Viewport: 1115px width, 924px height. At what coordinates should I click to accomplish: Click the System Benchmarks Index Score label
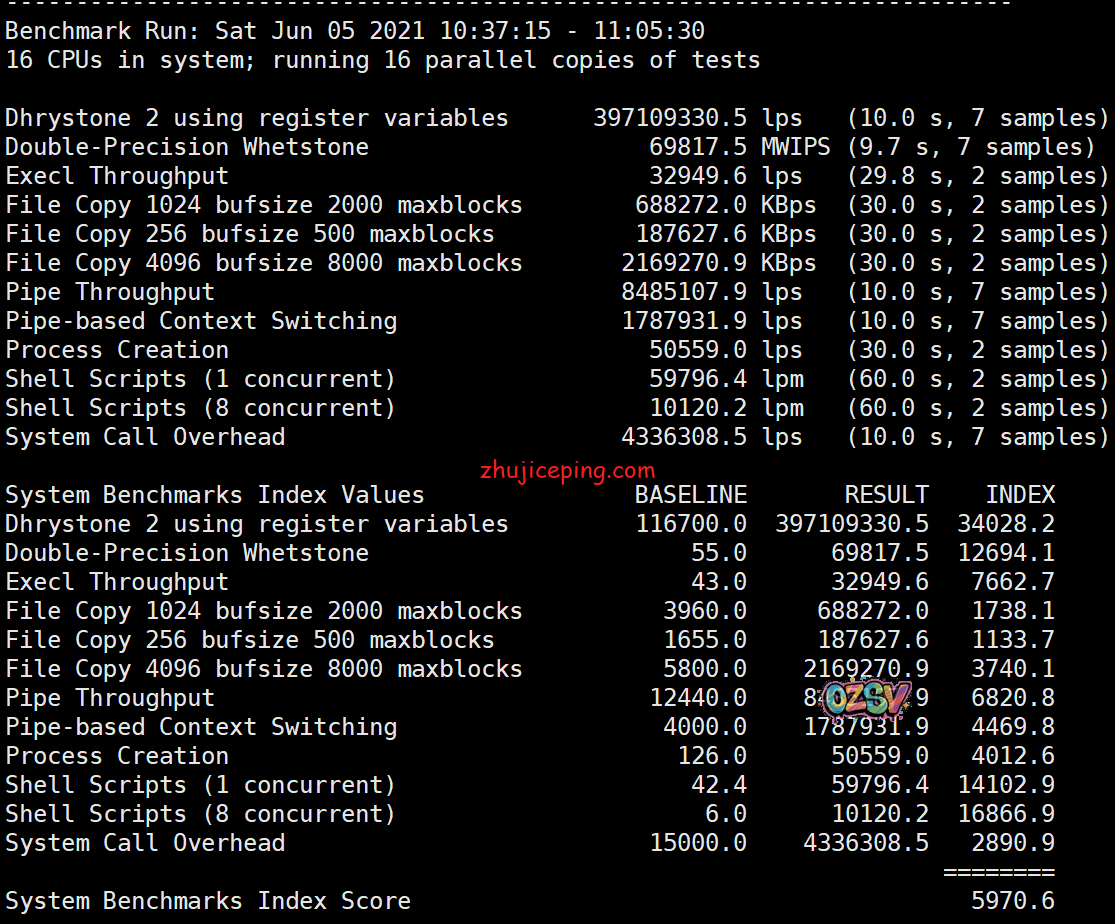208,901
